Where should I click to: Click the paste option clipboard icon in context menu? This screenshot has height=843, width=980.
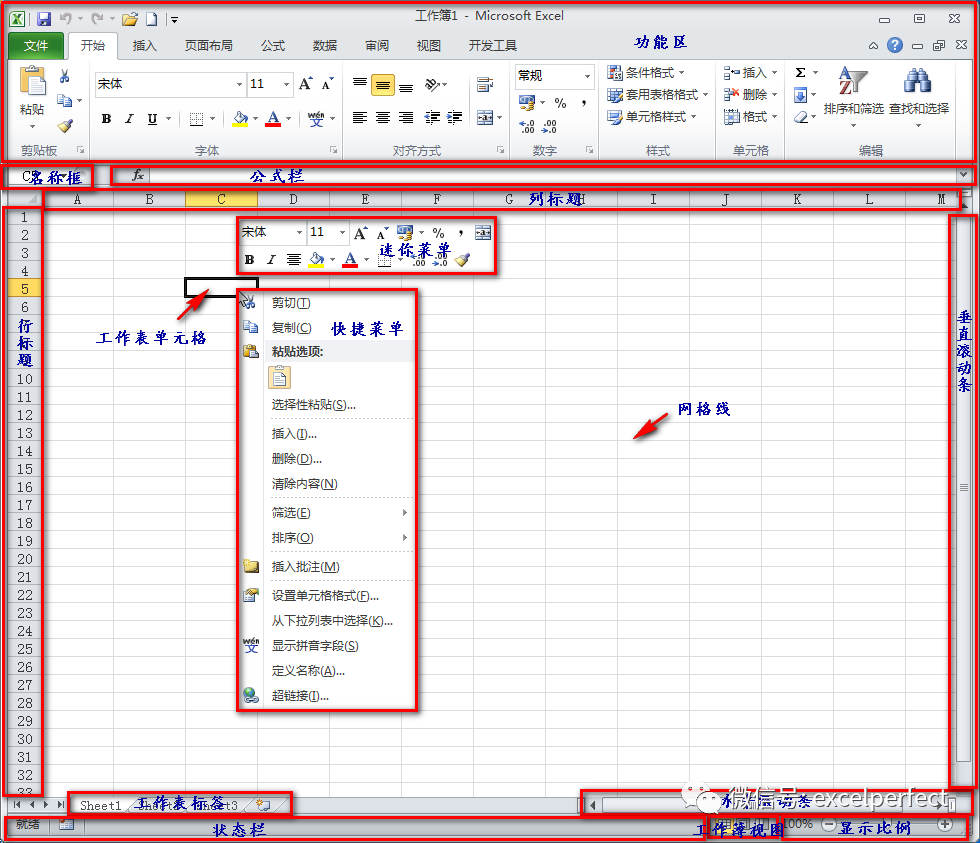[x=279, y=377]
